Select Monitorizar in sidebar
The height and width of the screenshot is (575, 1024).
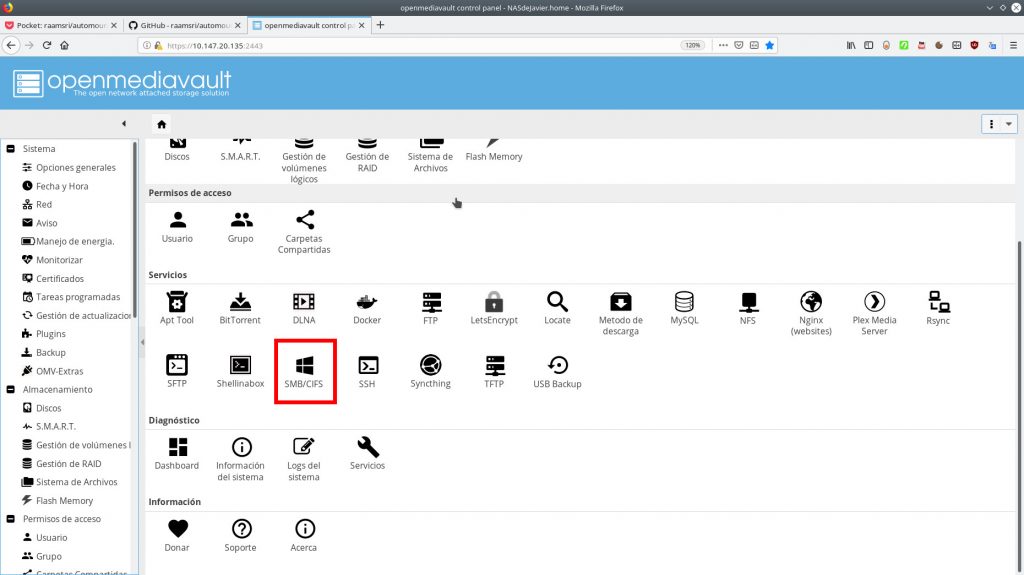click(52, 260)
